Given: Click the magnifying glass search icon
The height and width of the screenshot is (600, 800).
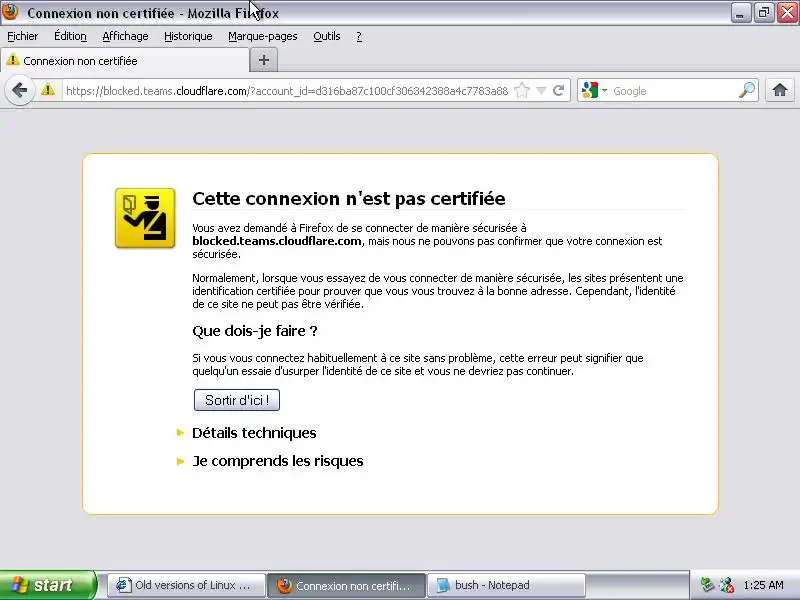Looking at the screenshot, I should click(746, 90).
